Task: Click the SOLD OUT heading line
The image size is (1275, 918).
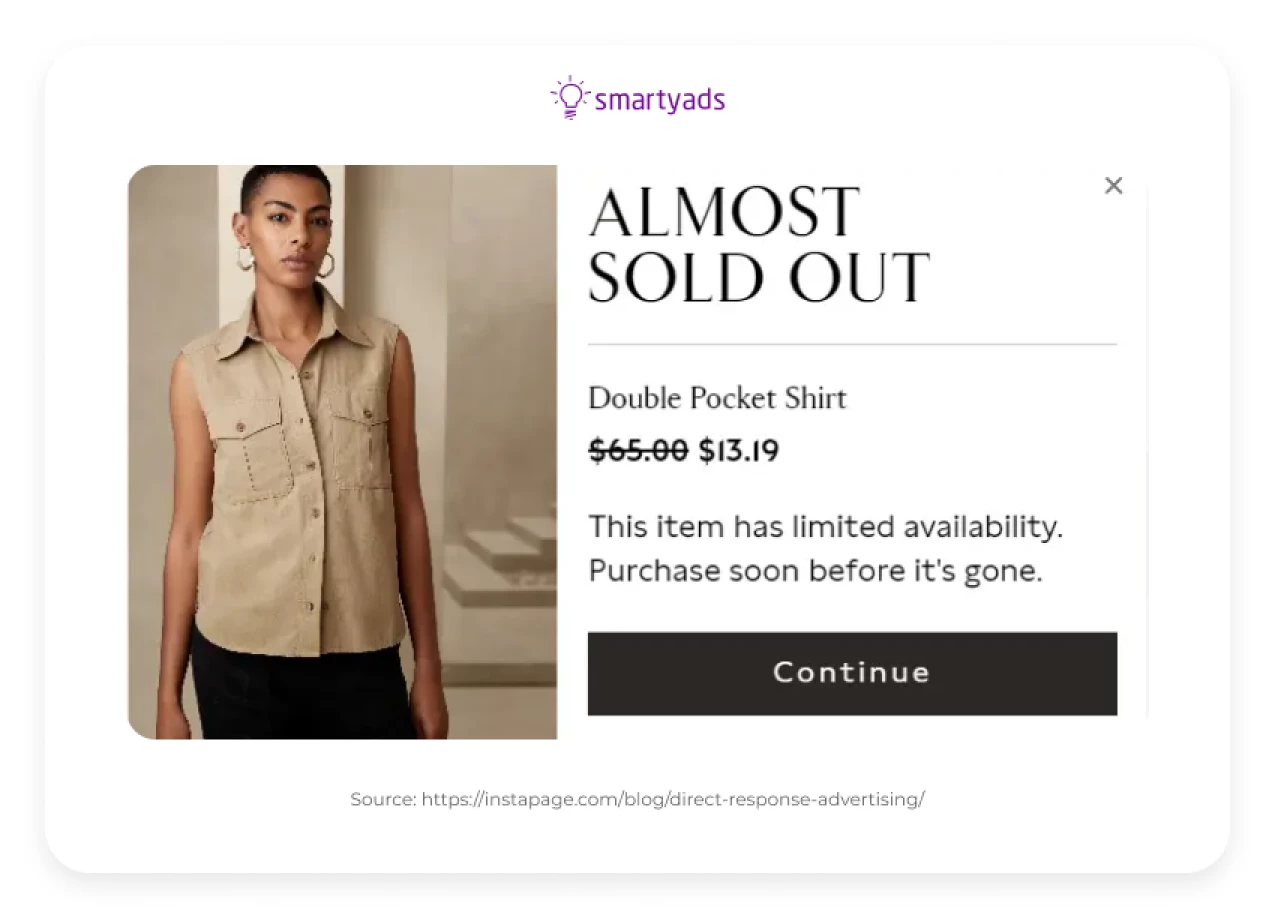Action: (x=758, y=277)
